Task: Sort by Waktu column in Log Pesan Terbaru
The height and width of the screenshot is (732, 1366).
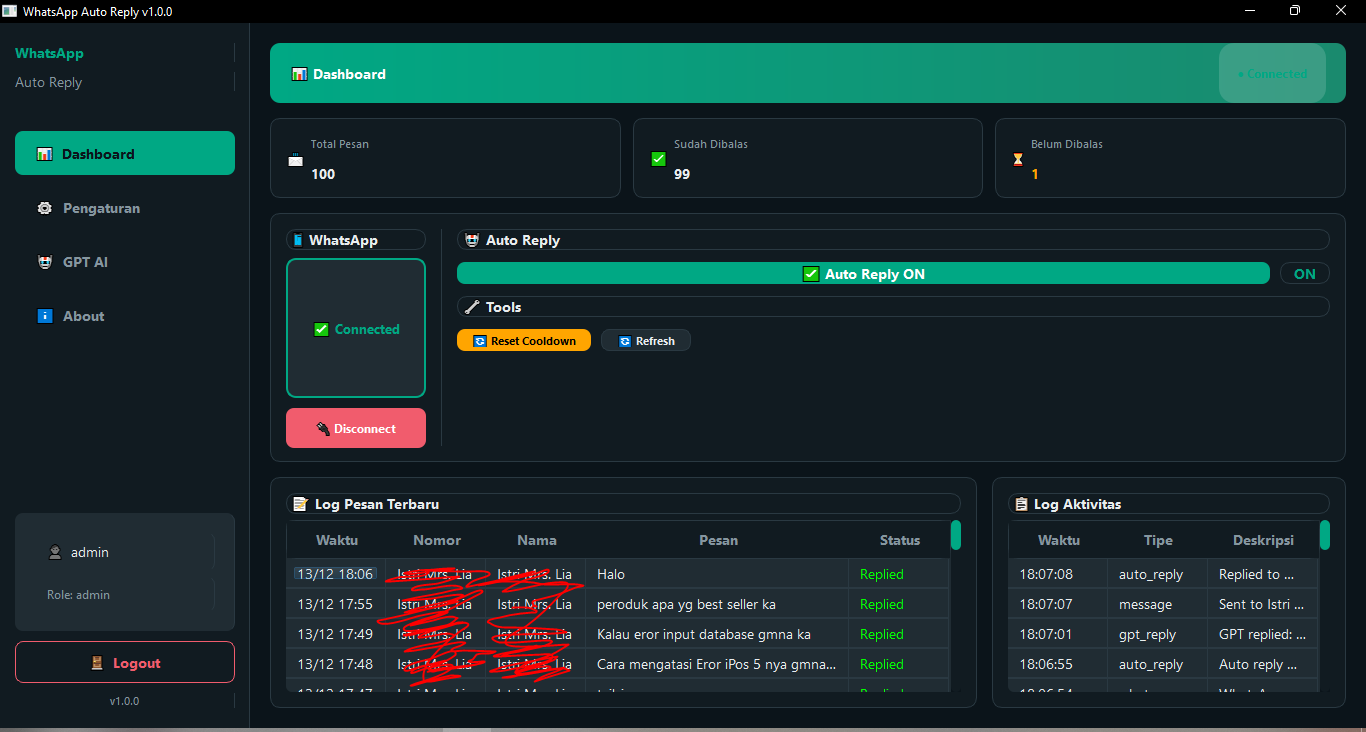Action: pos(337,540)
